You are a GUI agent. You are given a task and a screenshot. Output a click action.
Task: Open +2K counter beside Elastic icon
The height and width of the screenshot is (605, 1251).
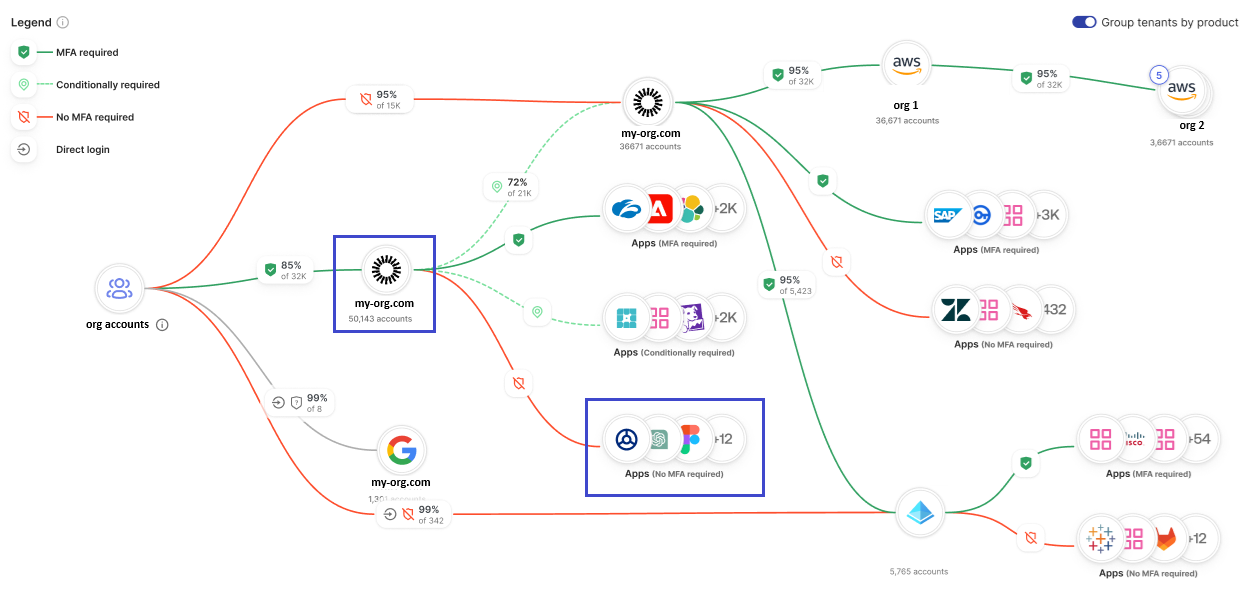(x=728, y=208)
